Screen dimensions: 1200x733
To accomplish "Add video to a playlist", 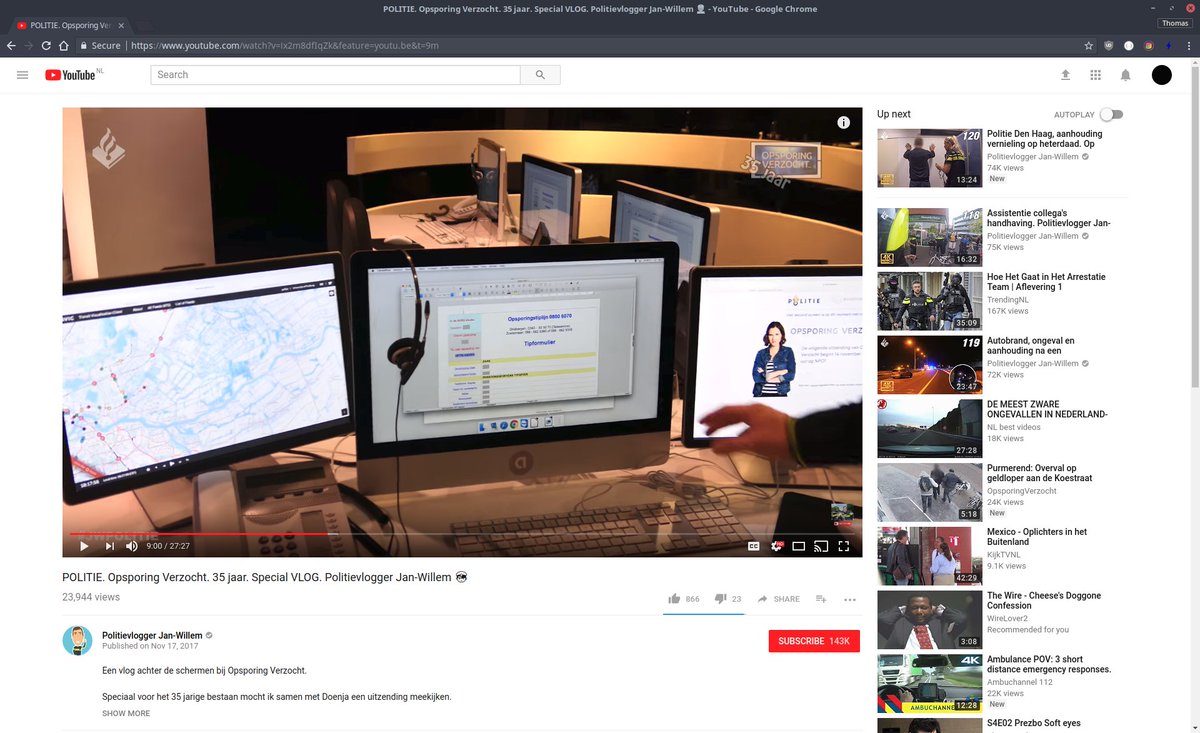I will coord(821,599).
